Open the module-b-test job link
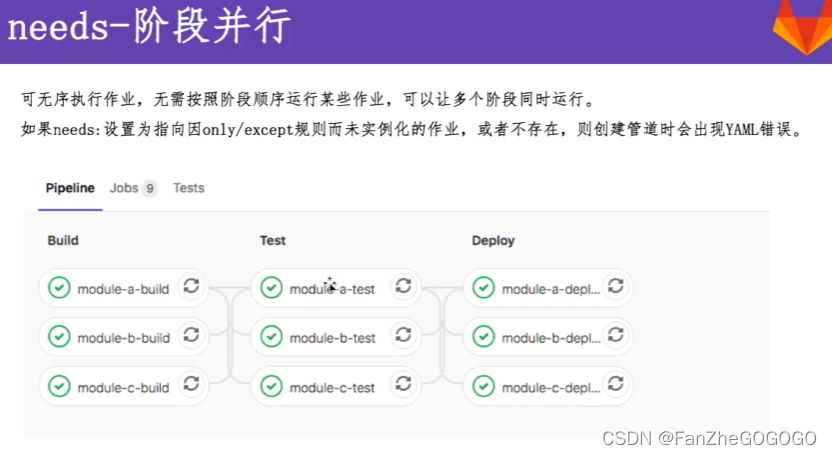 (333, 338)
